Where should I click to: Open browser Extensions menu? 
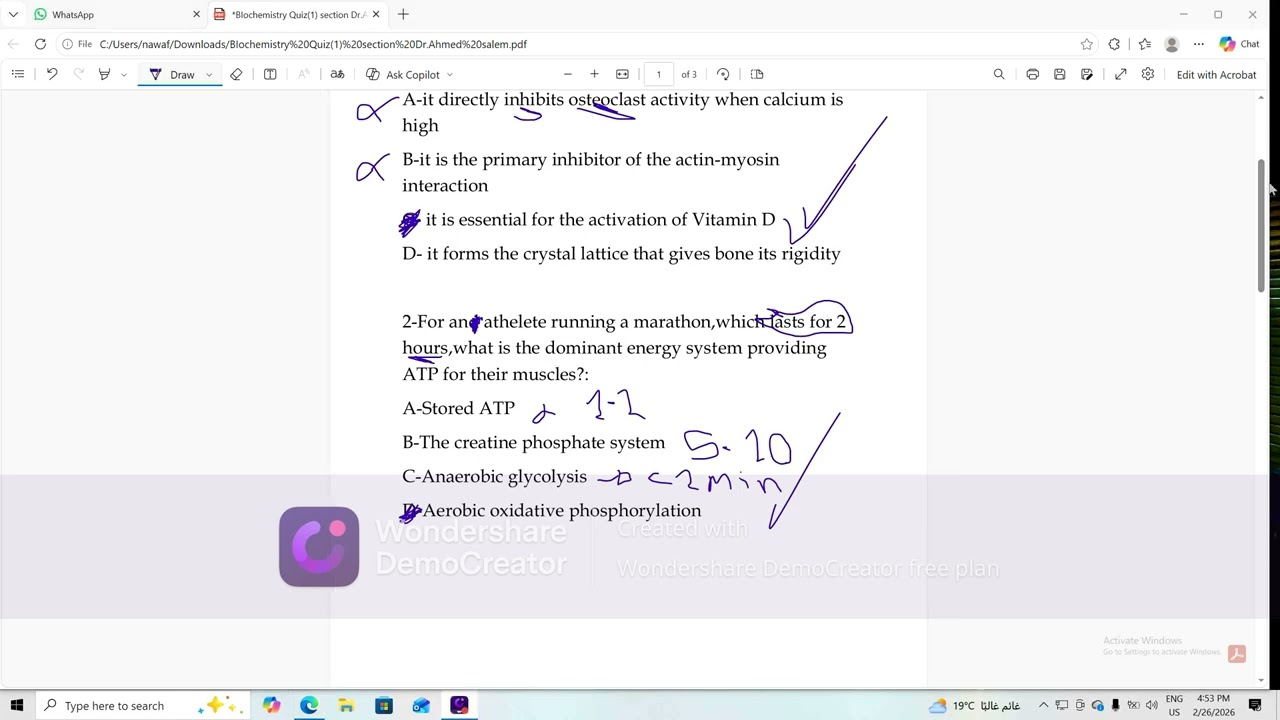pyautogui.click(x=1114, y=44)
